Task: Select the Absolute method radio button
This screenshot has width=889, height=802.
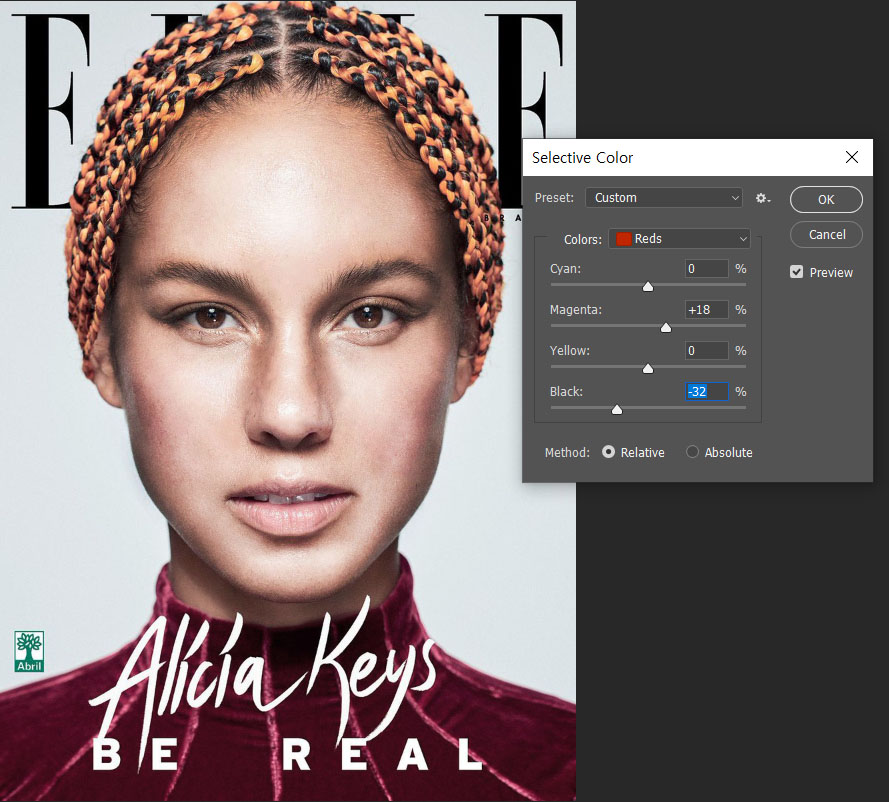Action: point(692,452)
